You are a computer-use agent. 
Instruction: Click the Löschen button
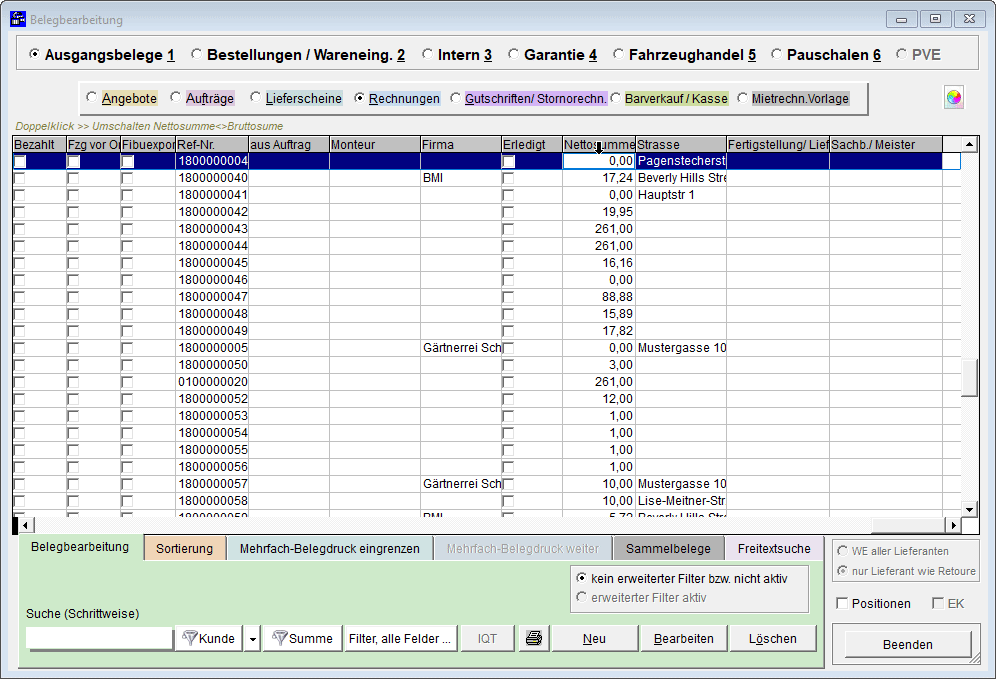(x=772, y=638)
